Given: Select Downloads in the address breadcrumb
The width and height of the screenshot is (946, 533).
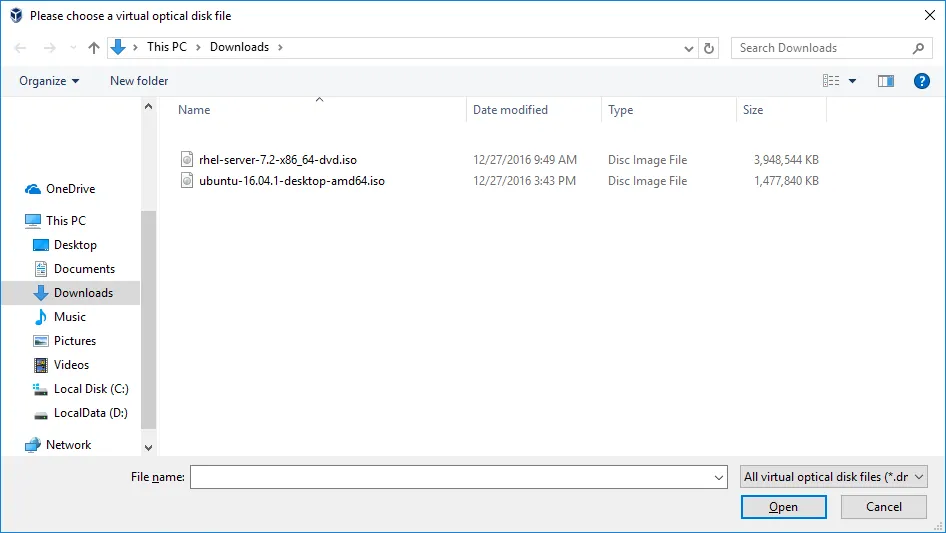Looking at the screenshot, I should [x=240, y=47].
